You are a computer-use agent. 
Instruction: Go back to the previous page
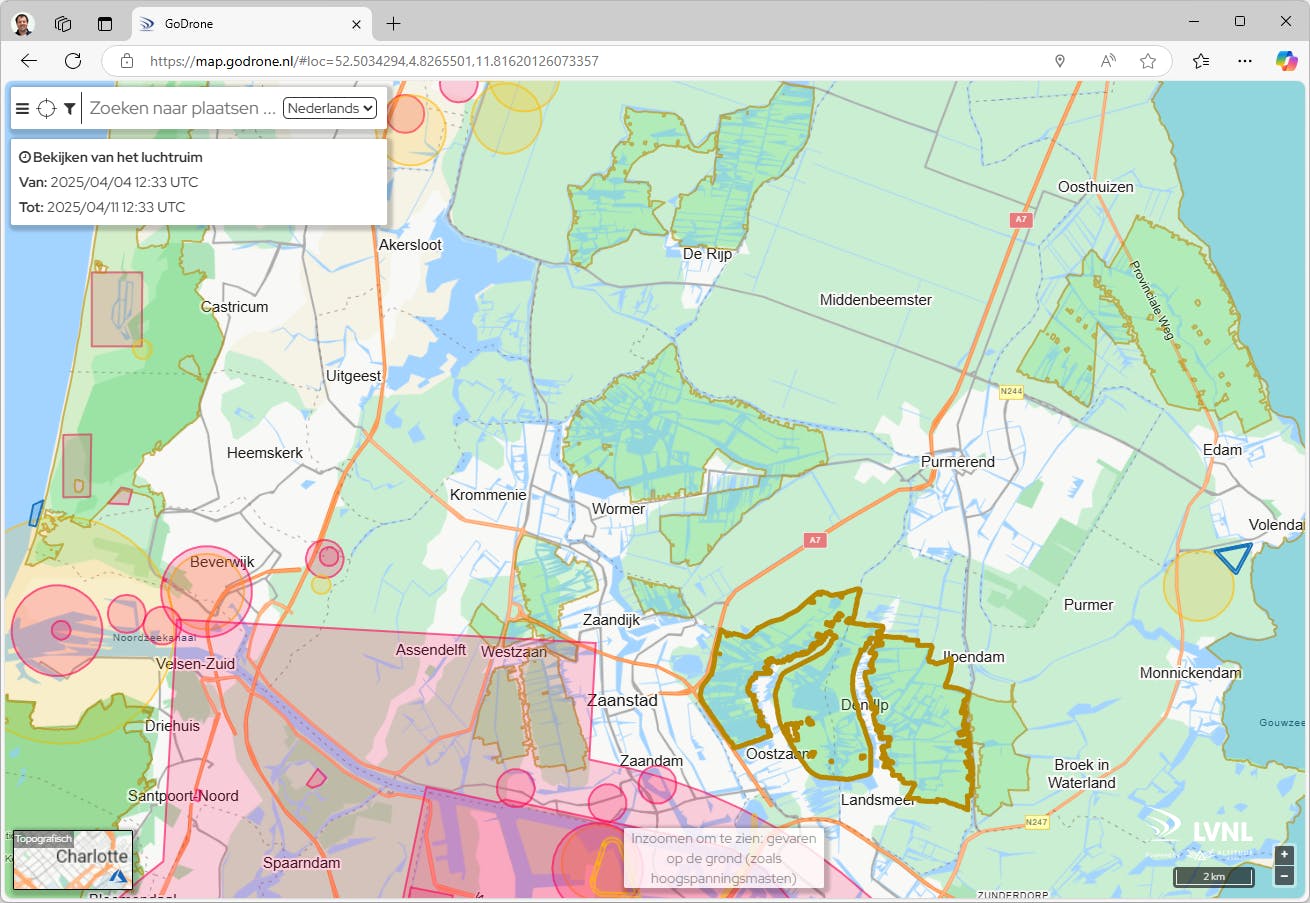pos(29,61)
